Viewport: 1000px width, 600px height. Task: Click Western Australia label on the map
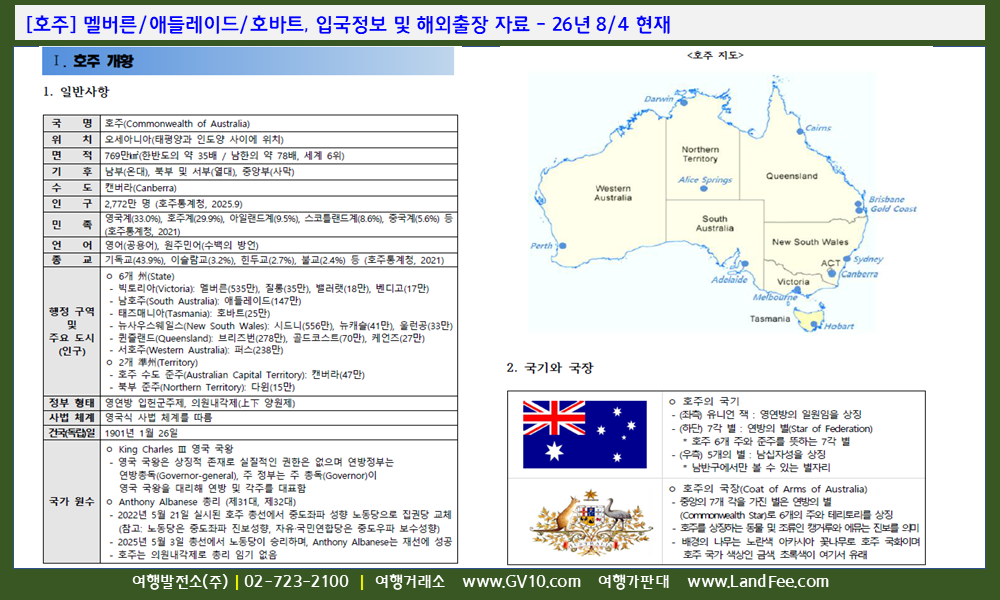613,193
